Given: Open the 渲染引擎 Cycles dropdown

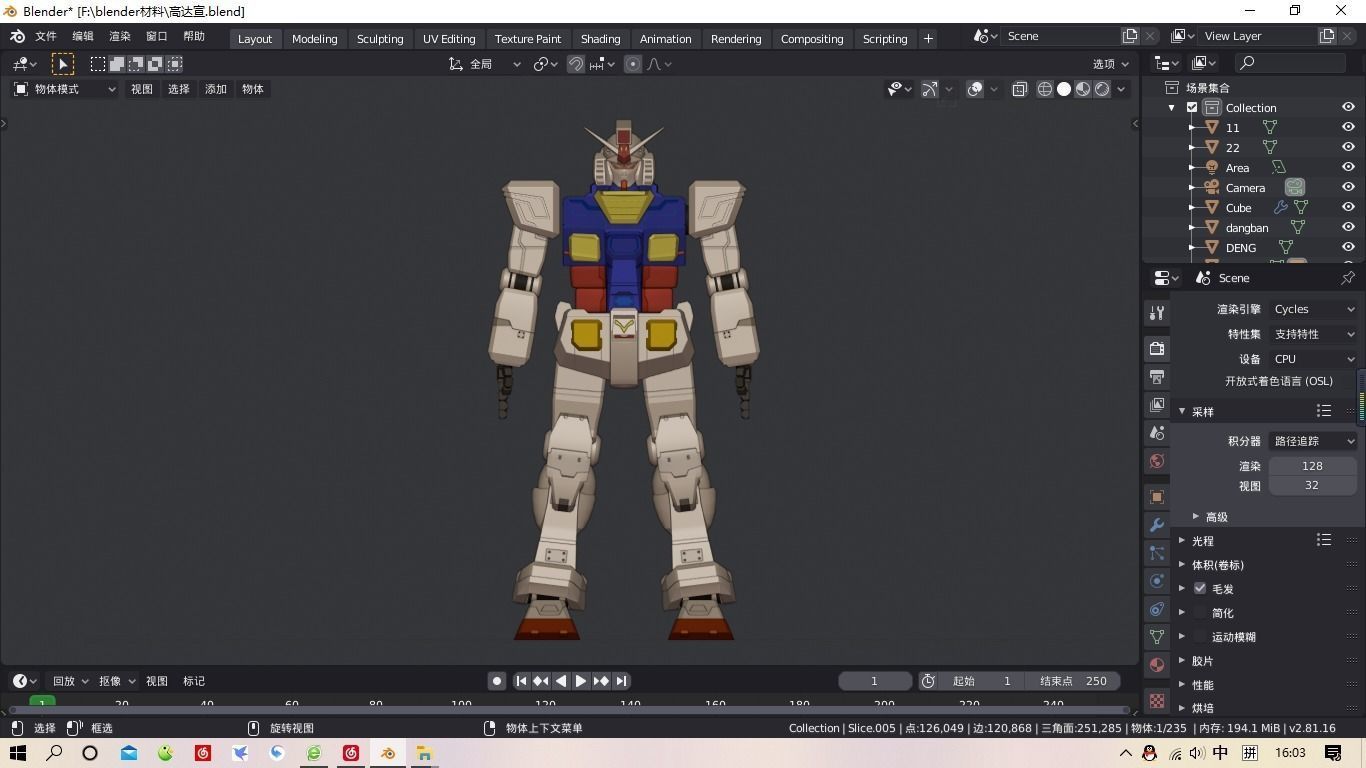Looking at the screenshot, I should (1313, 309).
